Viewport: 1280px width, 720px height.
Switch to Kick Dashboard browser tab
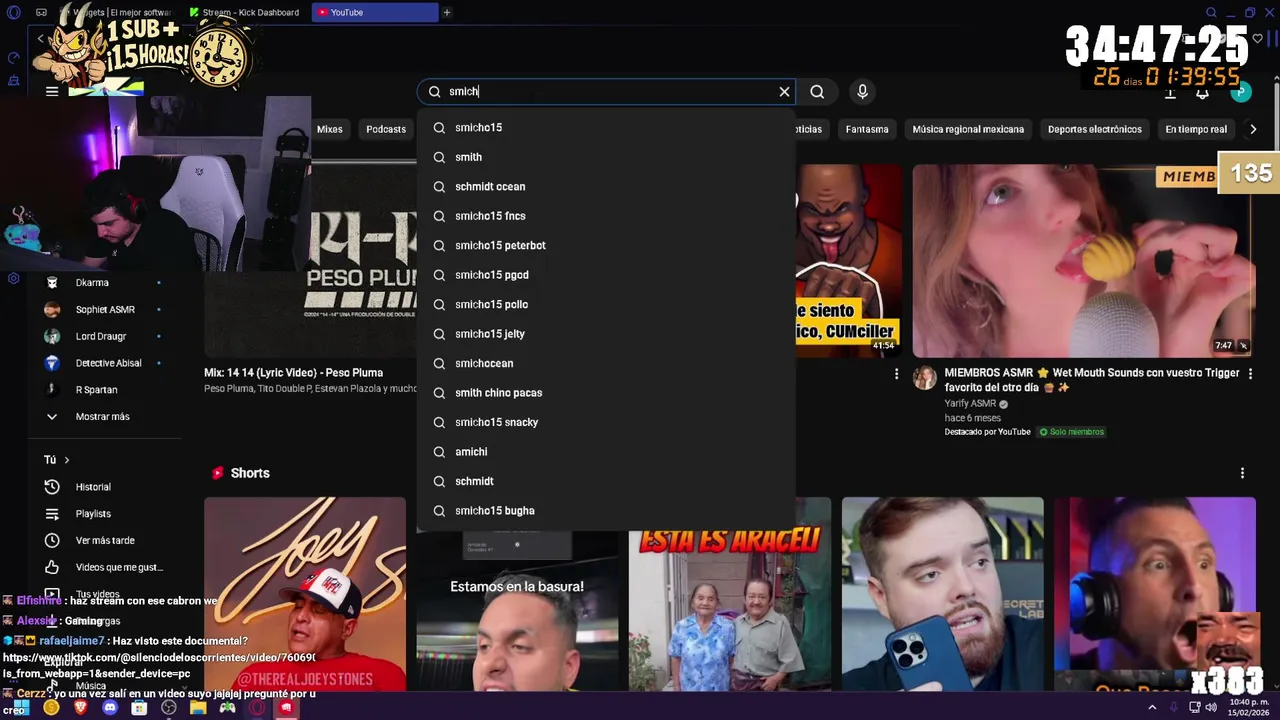tap(248, 12)
